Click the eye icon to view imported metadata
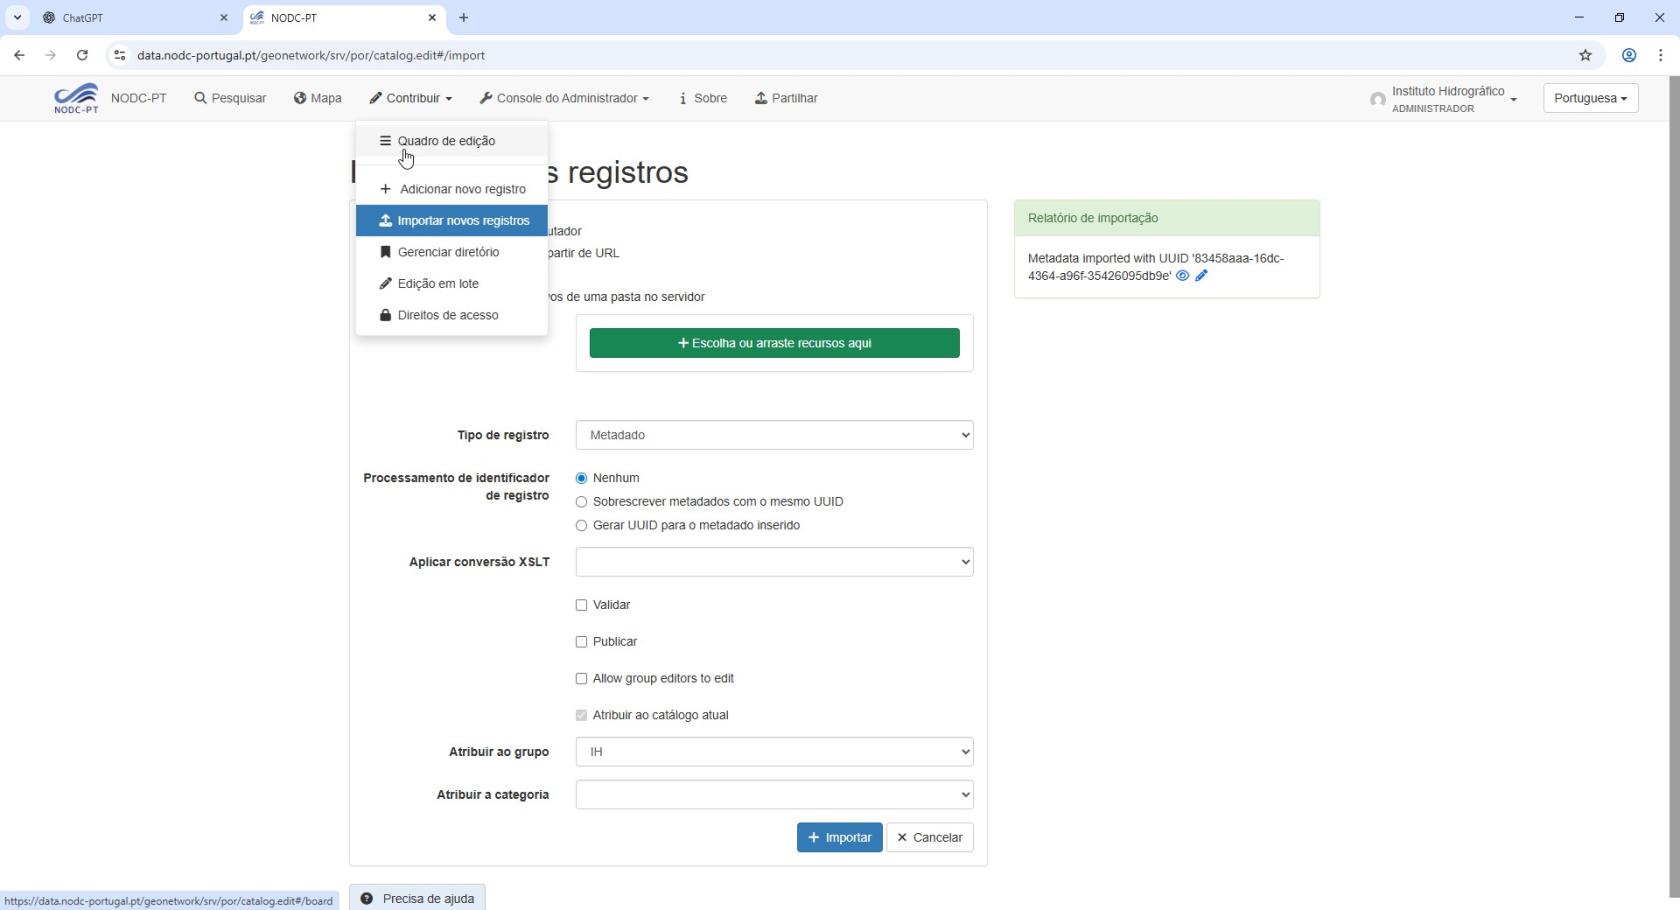Screen dimensions: 1680x910 click(x=1182, y=276)
